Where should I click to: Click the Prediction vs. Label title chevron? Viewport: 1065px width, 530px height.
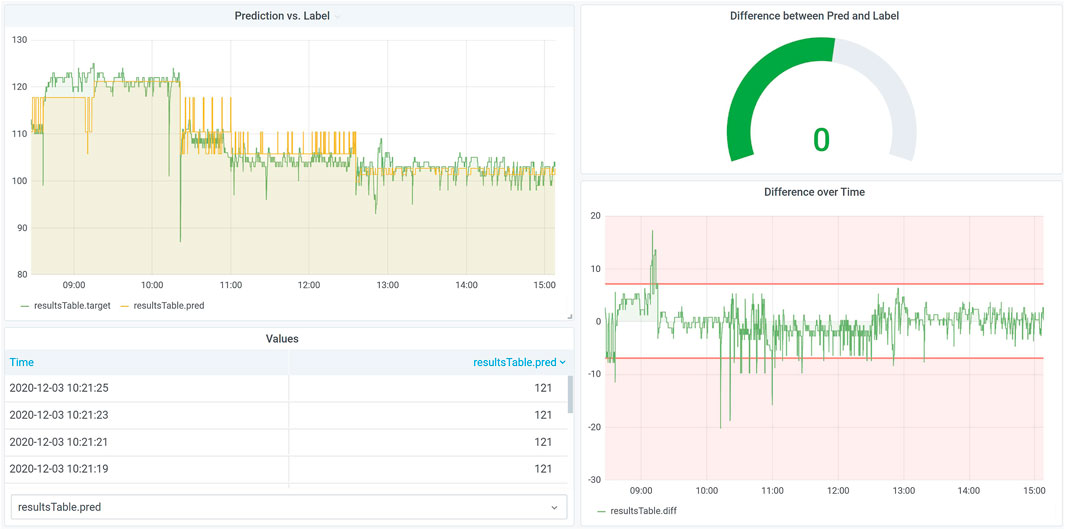338,16
